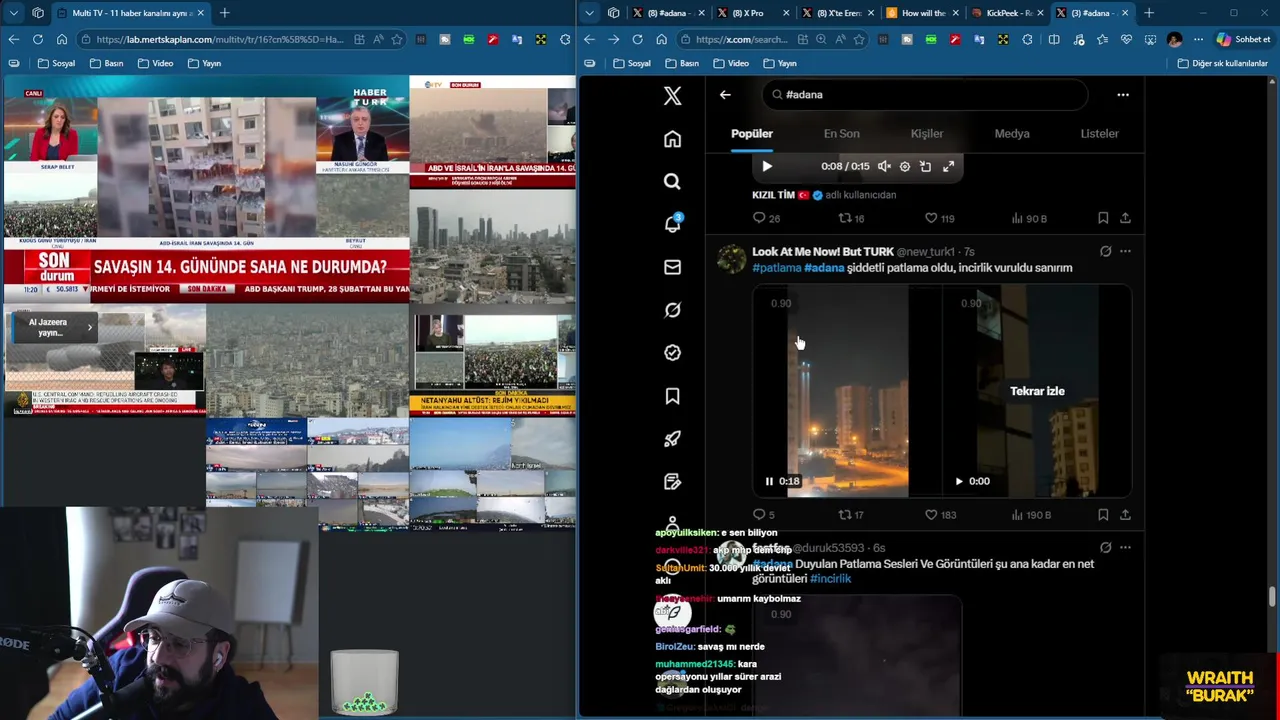1280x720 pixels.
Task: Expand the Al Jazeera yayın arrow in Multi TV
Action: tap(89, 327)
